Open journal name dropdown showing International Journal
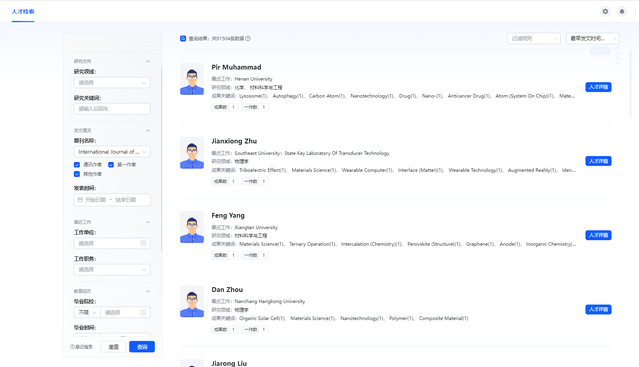 (x=112, y=152)
